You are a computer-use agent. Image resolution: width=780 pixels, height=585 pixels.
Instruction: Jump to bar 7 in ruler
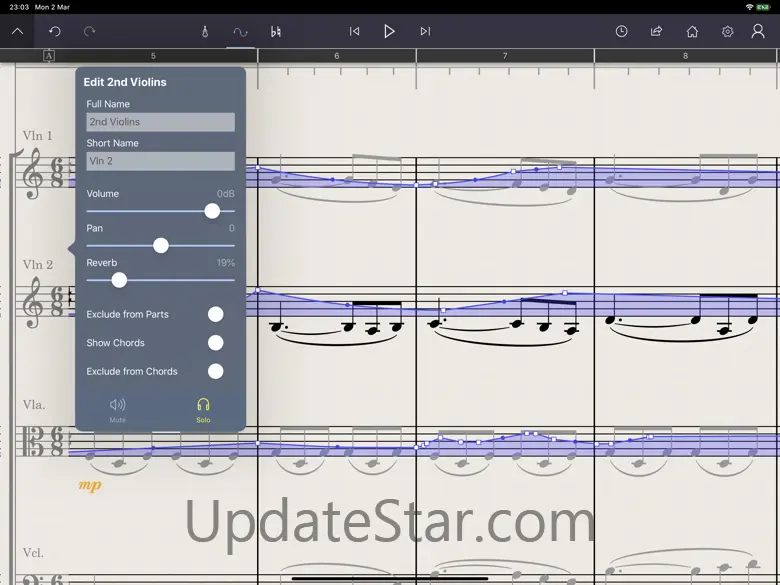505,56
